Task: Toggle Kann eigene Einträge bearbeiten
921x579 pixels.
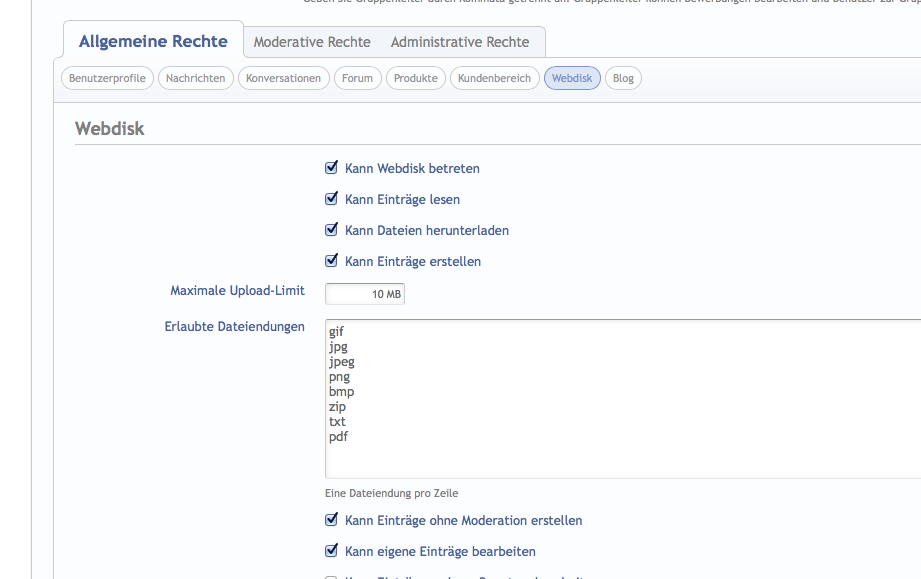Action: coord(332,551)
